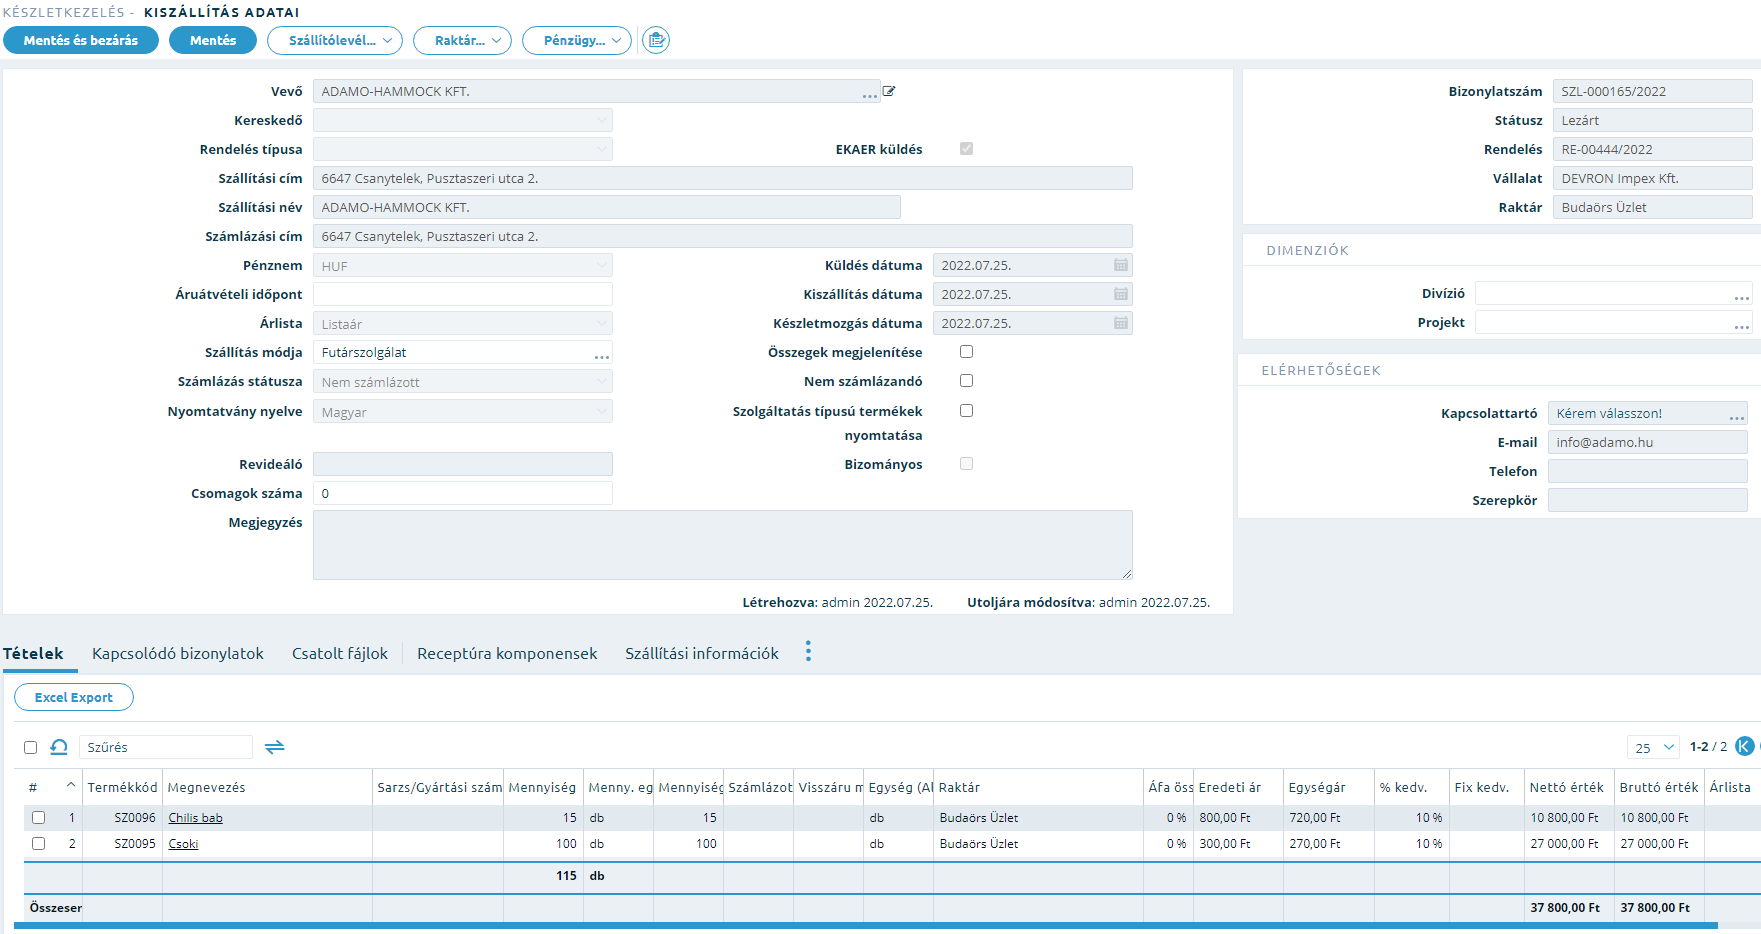
Task: Toggle the Bizományos checkbox
Action: pos(966,464)
